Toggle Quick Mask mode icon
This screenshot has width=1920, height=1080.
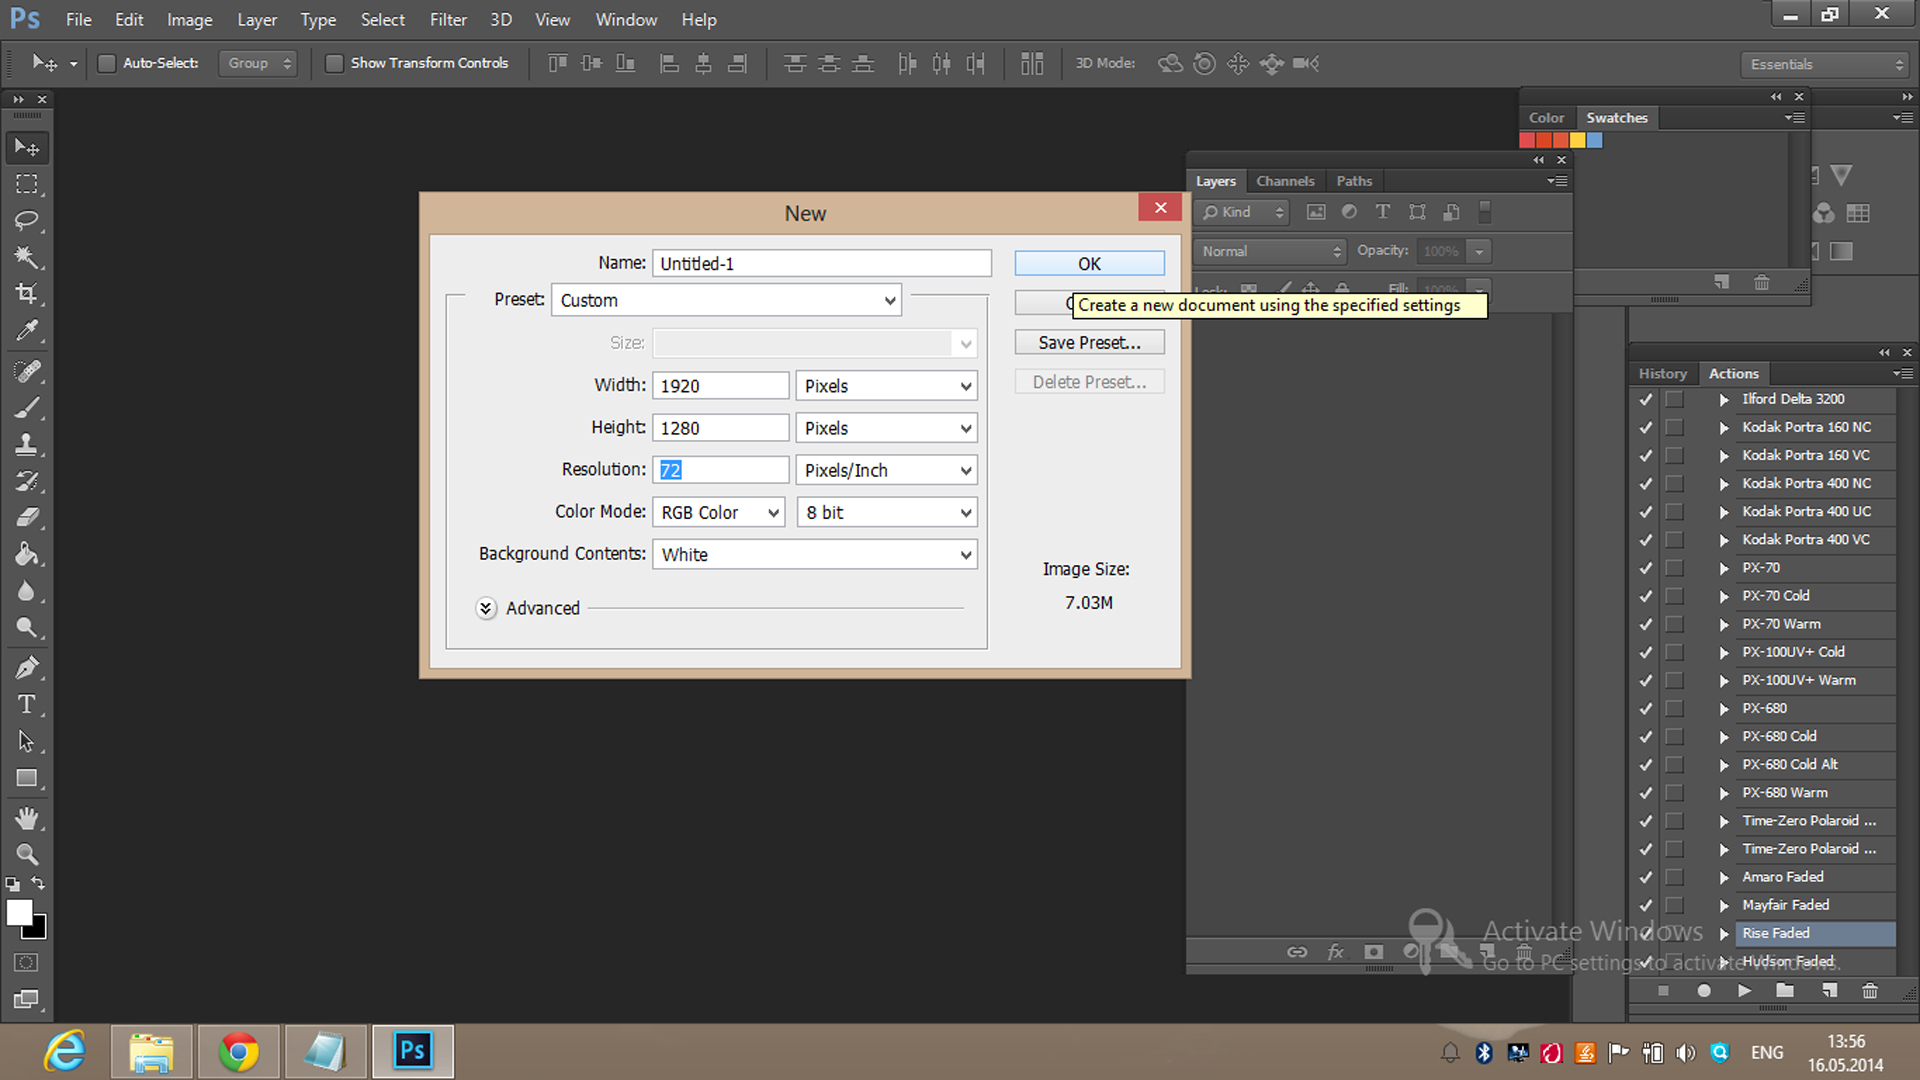coord(26,962)
